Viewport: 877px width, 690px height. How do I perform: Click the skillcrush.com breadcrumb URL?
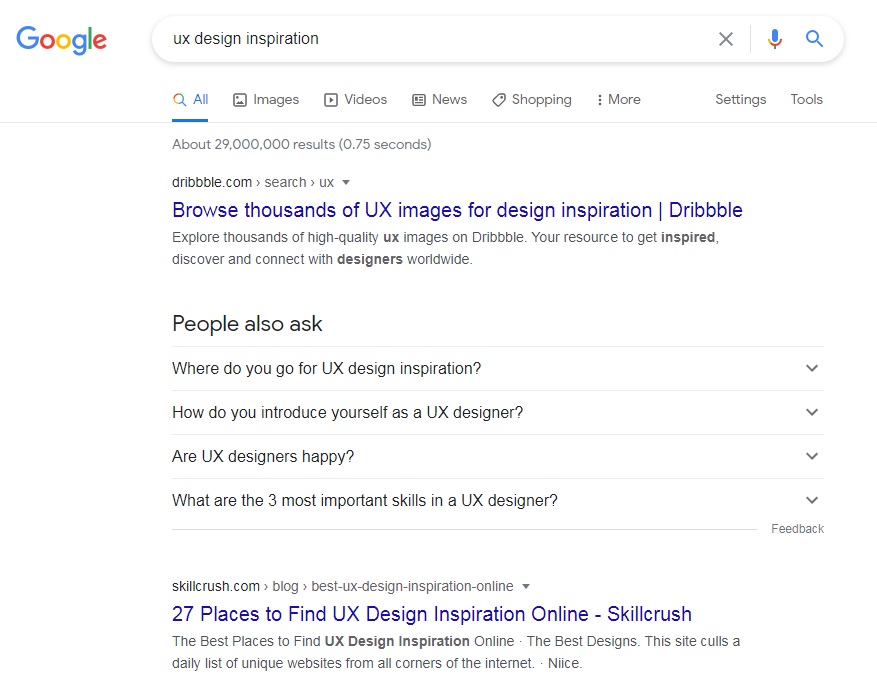[342, 586]
